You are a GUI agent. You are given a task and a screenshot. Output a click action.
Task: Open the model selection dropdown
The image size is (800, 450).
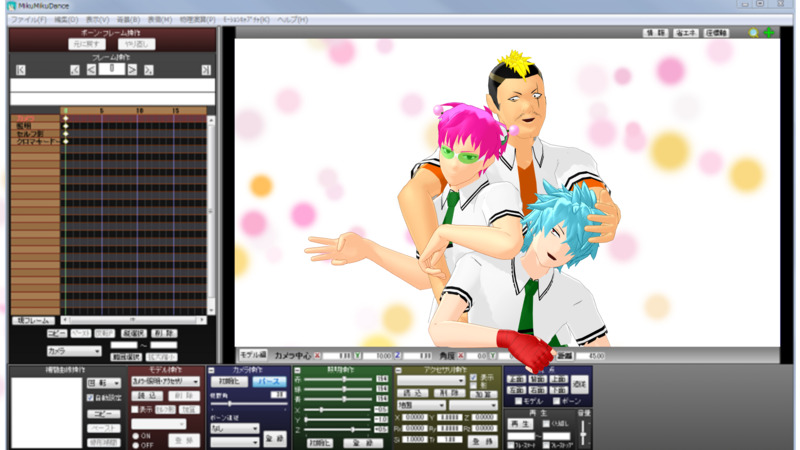(x=165, y=381)
